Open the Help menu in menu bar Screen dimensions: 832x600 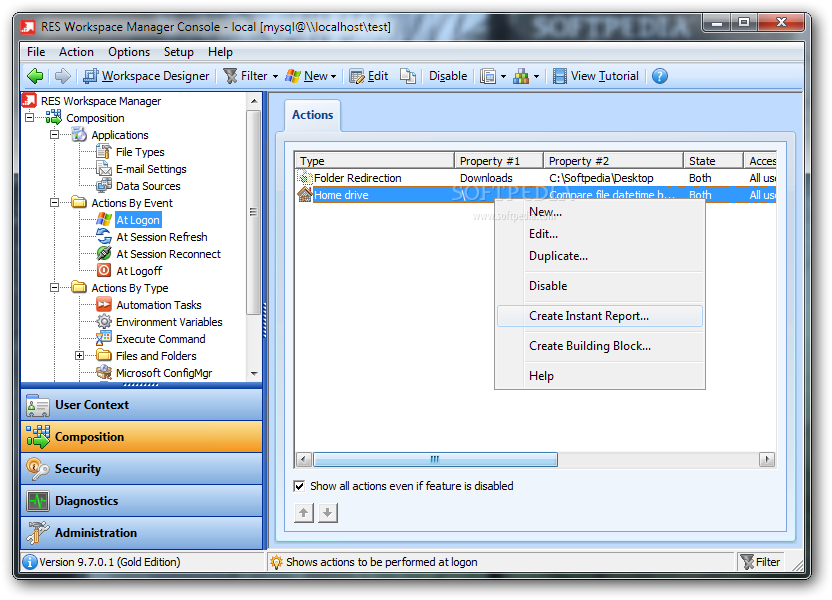220,52
